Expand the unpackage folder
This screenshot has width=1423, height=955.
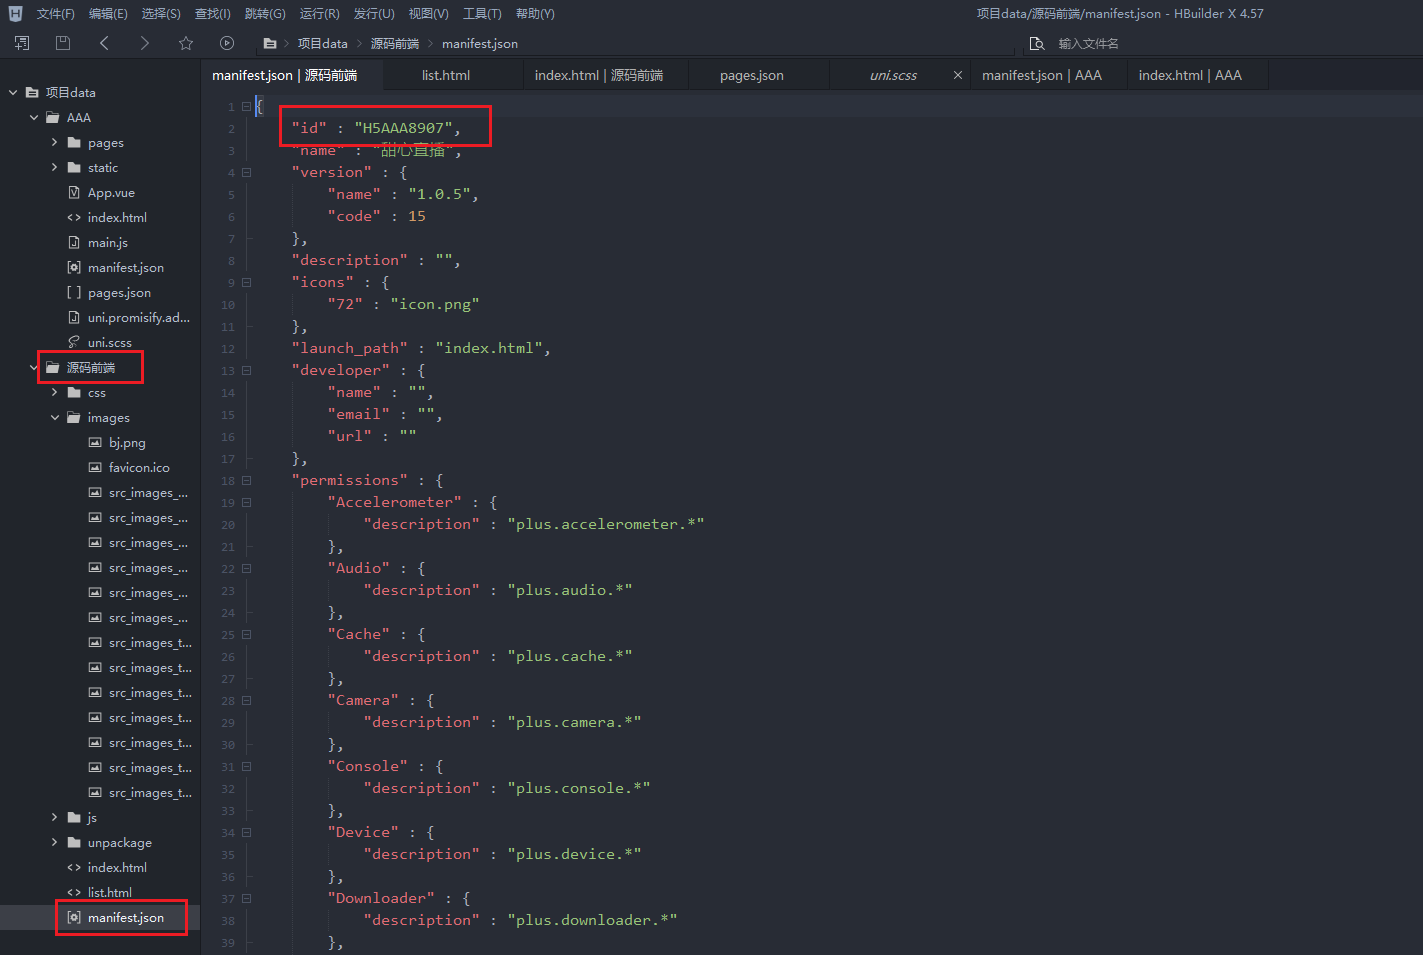(x=55, y=842)
